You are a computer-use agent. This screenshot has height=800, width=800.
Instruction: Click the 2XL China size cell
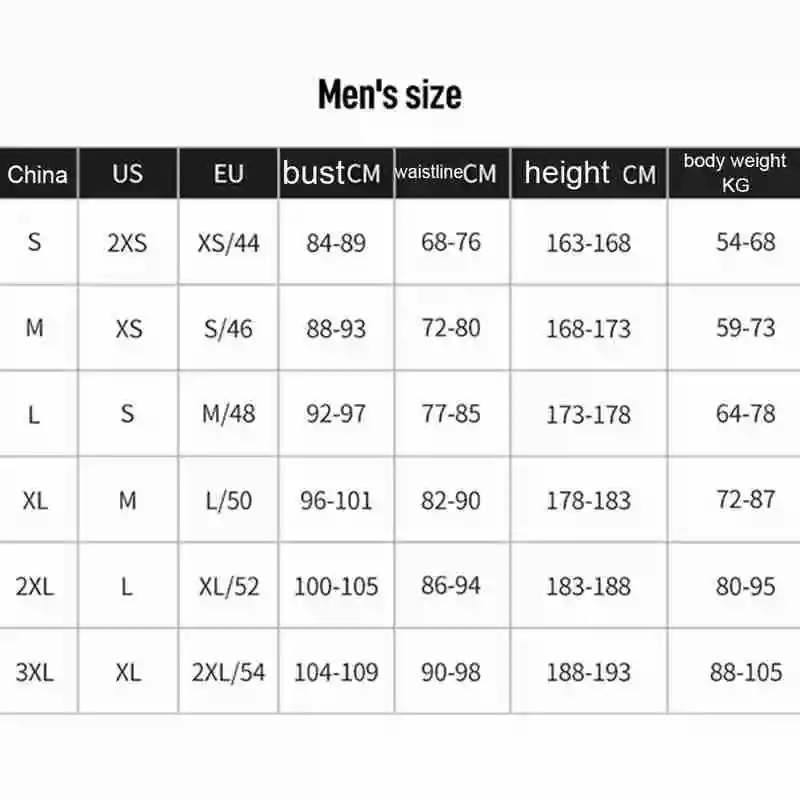tap(35, 586)
